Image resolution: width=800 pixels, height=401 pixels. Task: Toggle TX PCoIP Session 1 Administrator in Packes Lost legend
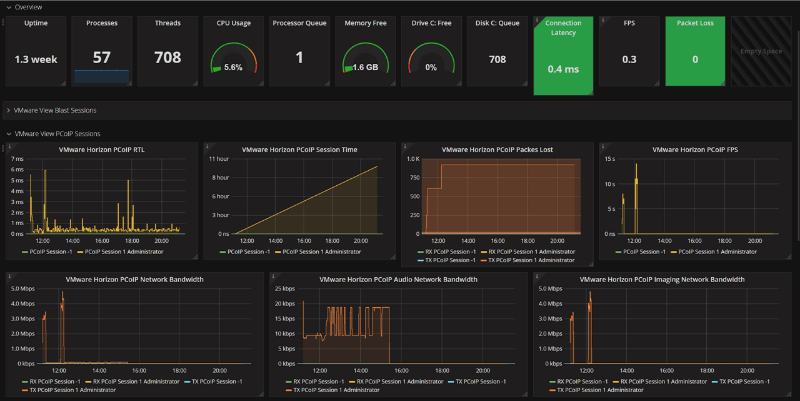point(531,260)
